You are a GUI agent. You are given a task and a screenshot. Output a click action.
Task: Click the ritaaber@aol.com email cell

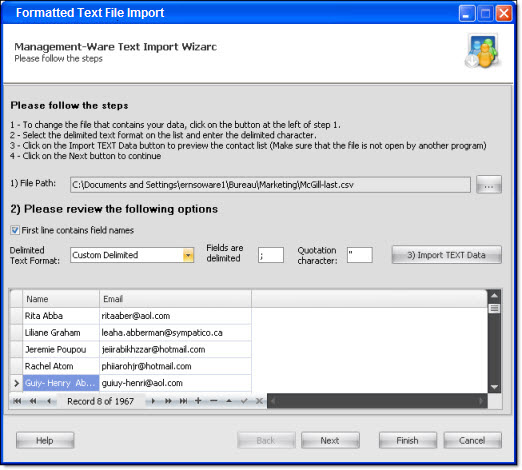(x=175, y=316)
